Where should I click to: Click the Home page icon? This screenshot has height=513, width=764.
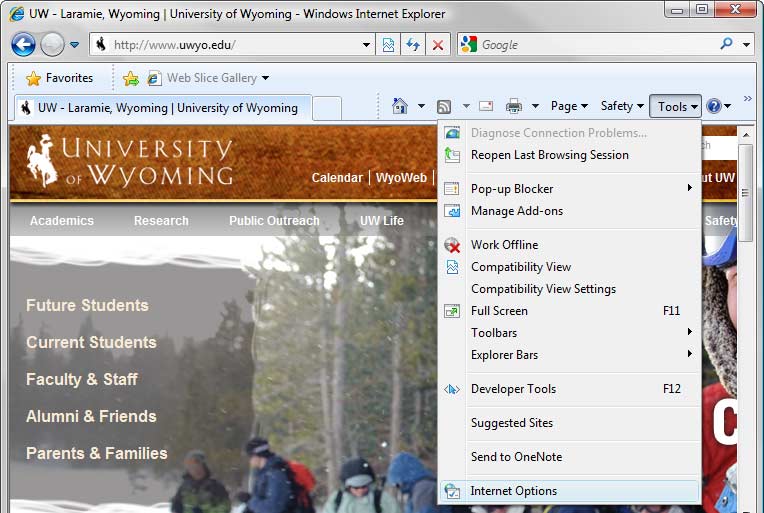[400, 106]
